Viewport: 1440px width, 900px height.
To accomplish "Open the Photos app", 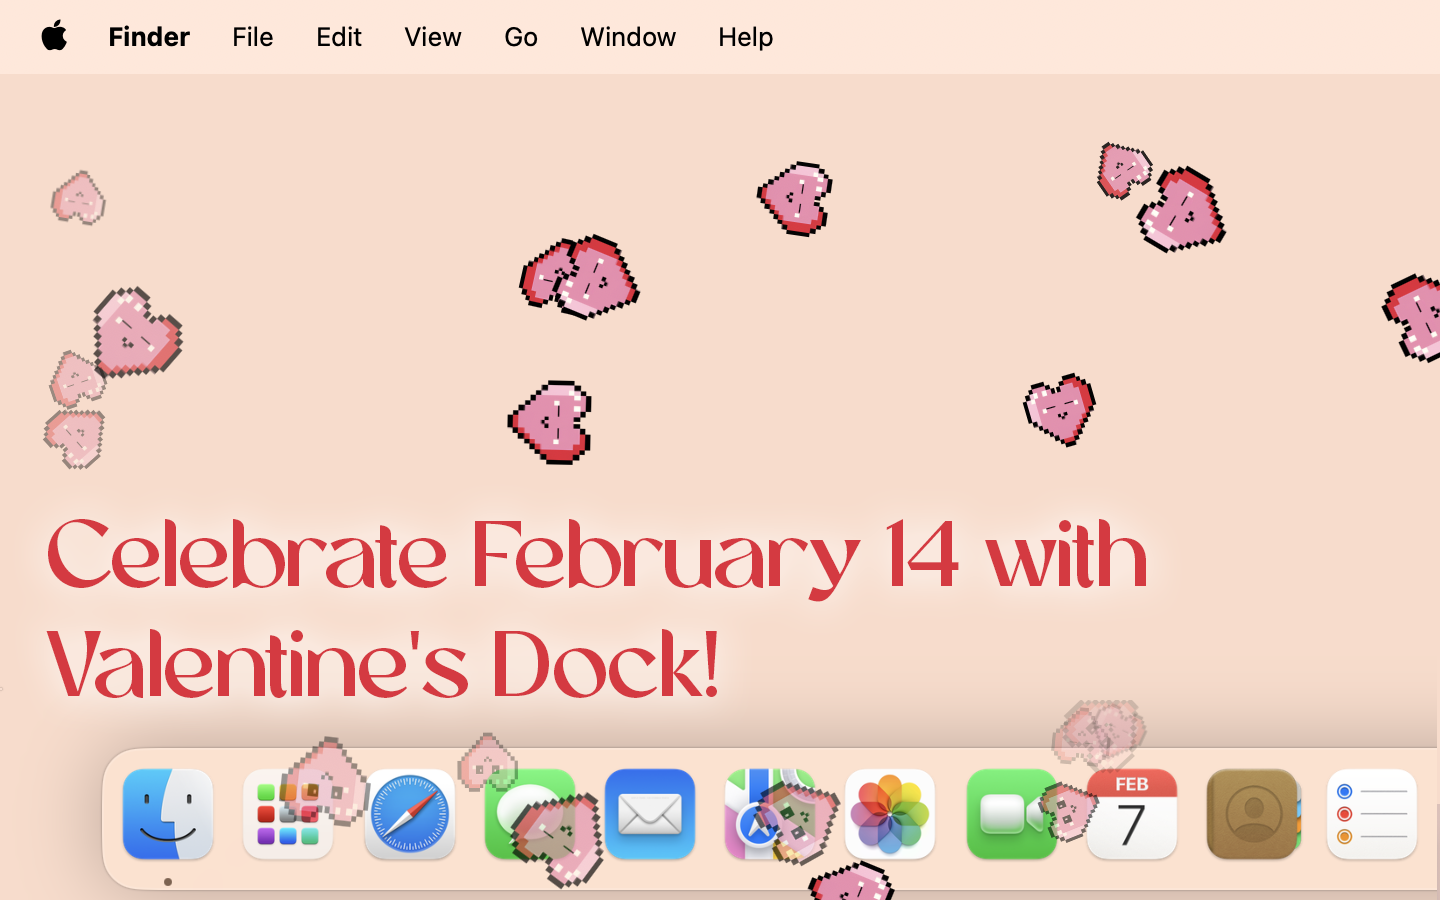I will click(x=891, y=814).
